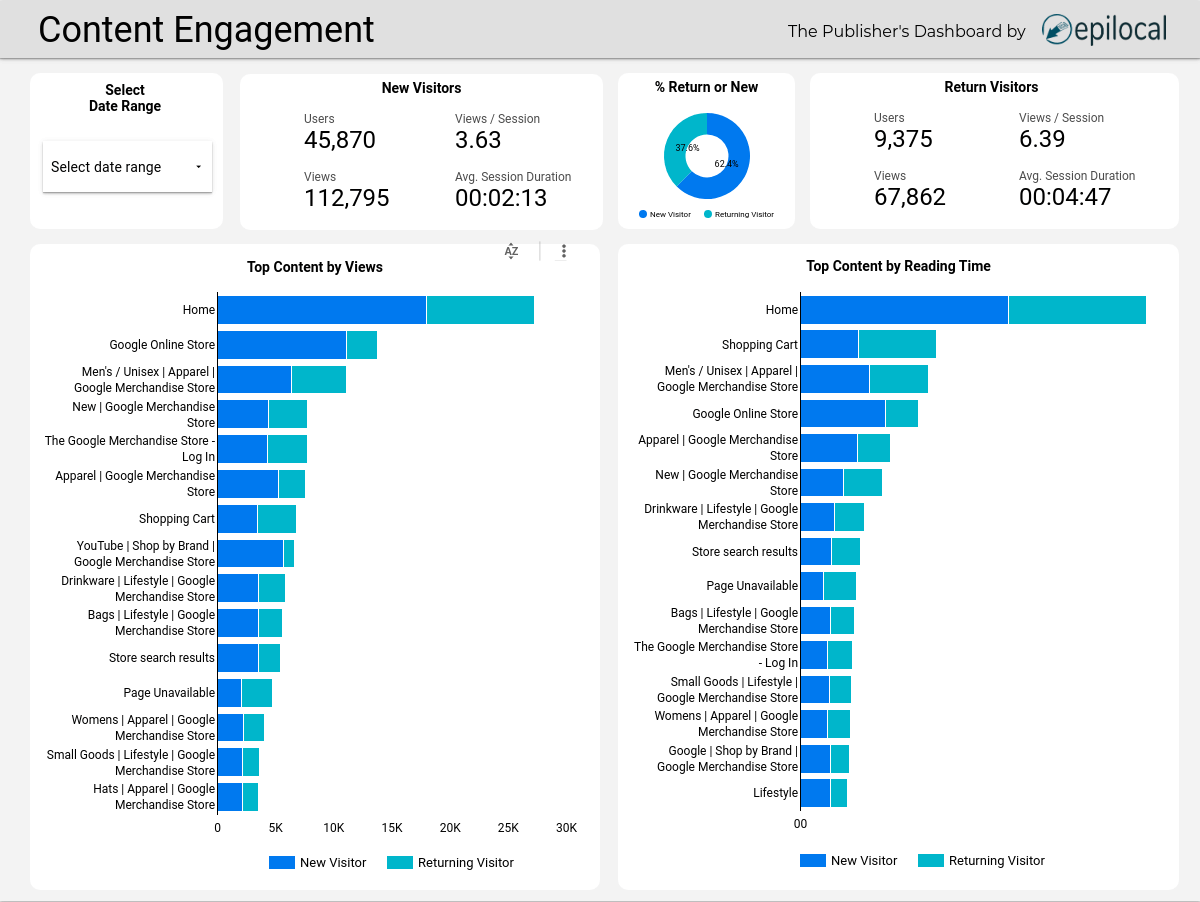This screenshot has width=1200, height=902.
Task: Click the epilocal logo in the header
Action: click(1103, 31)
